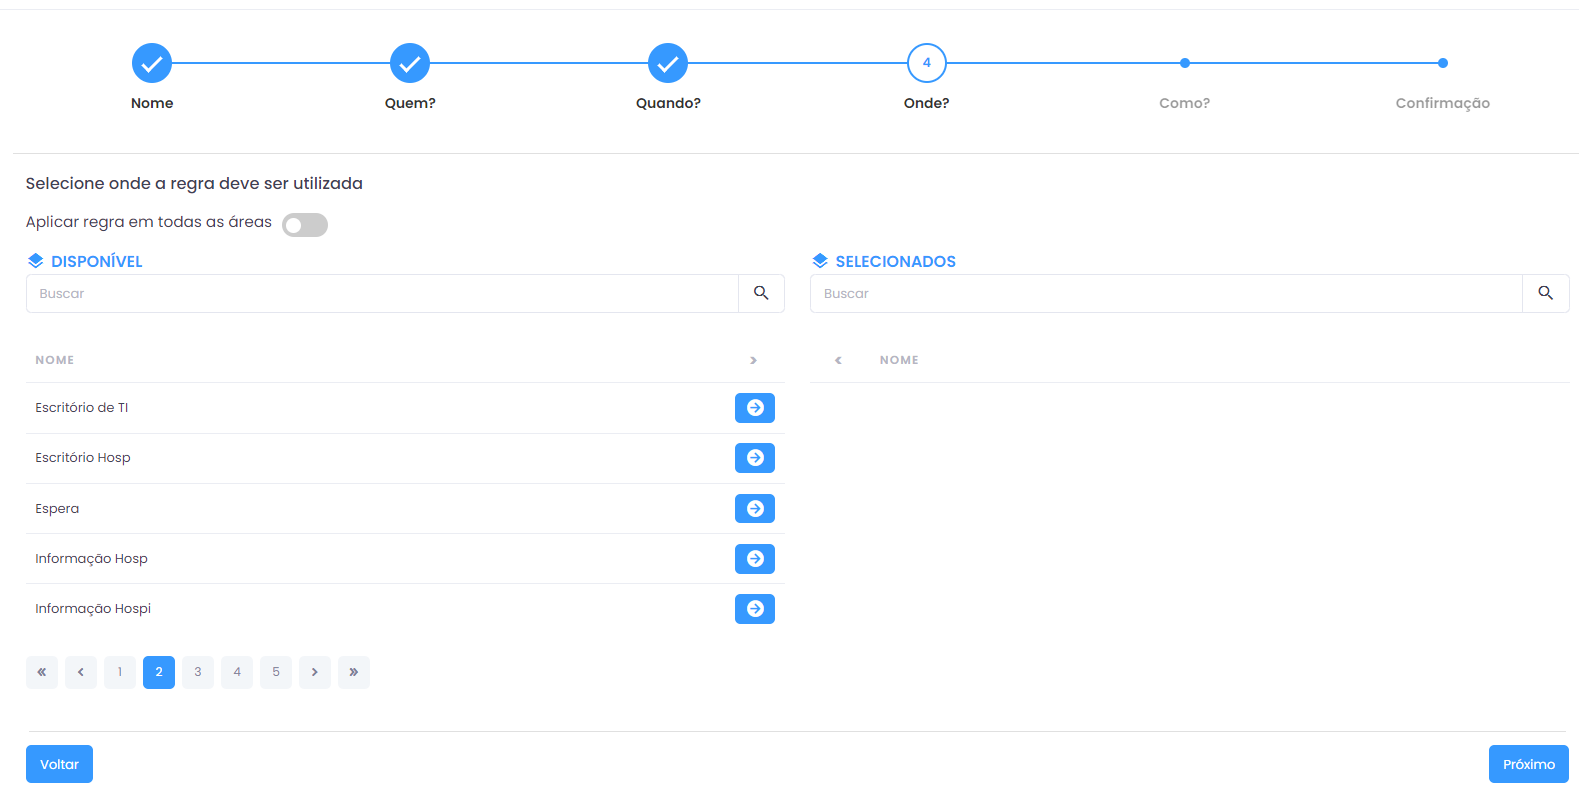Image resolution: width=1579 pixels, height=799 pixels.
Task: Select page 4 in pagination
Action: 237,672
